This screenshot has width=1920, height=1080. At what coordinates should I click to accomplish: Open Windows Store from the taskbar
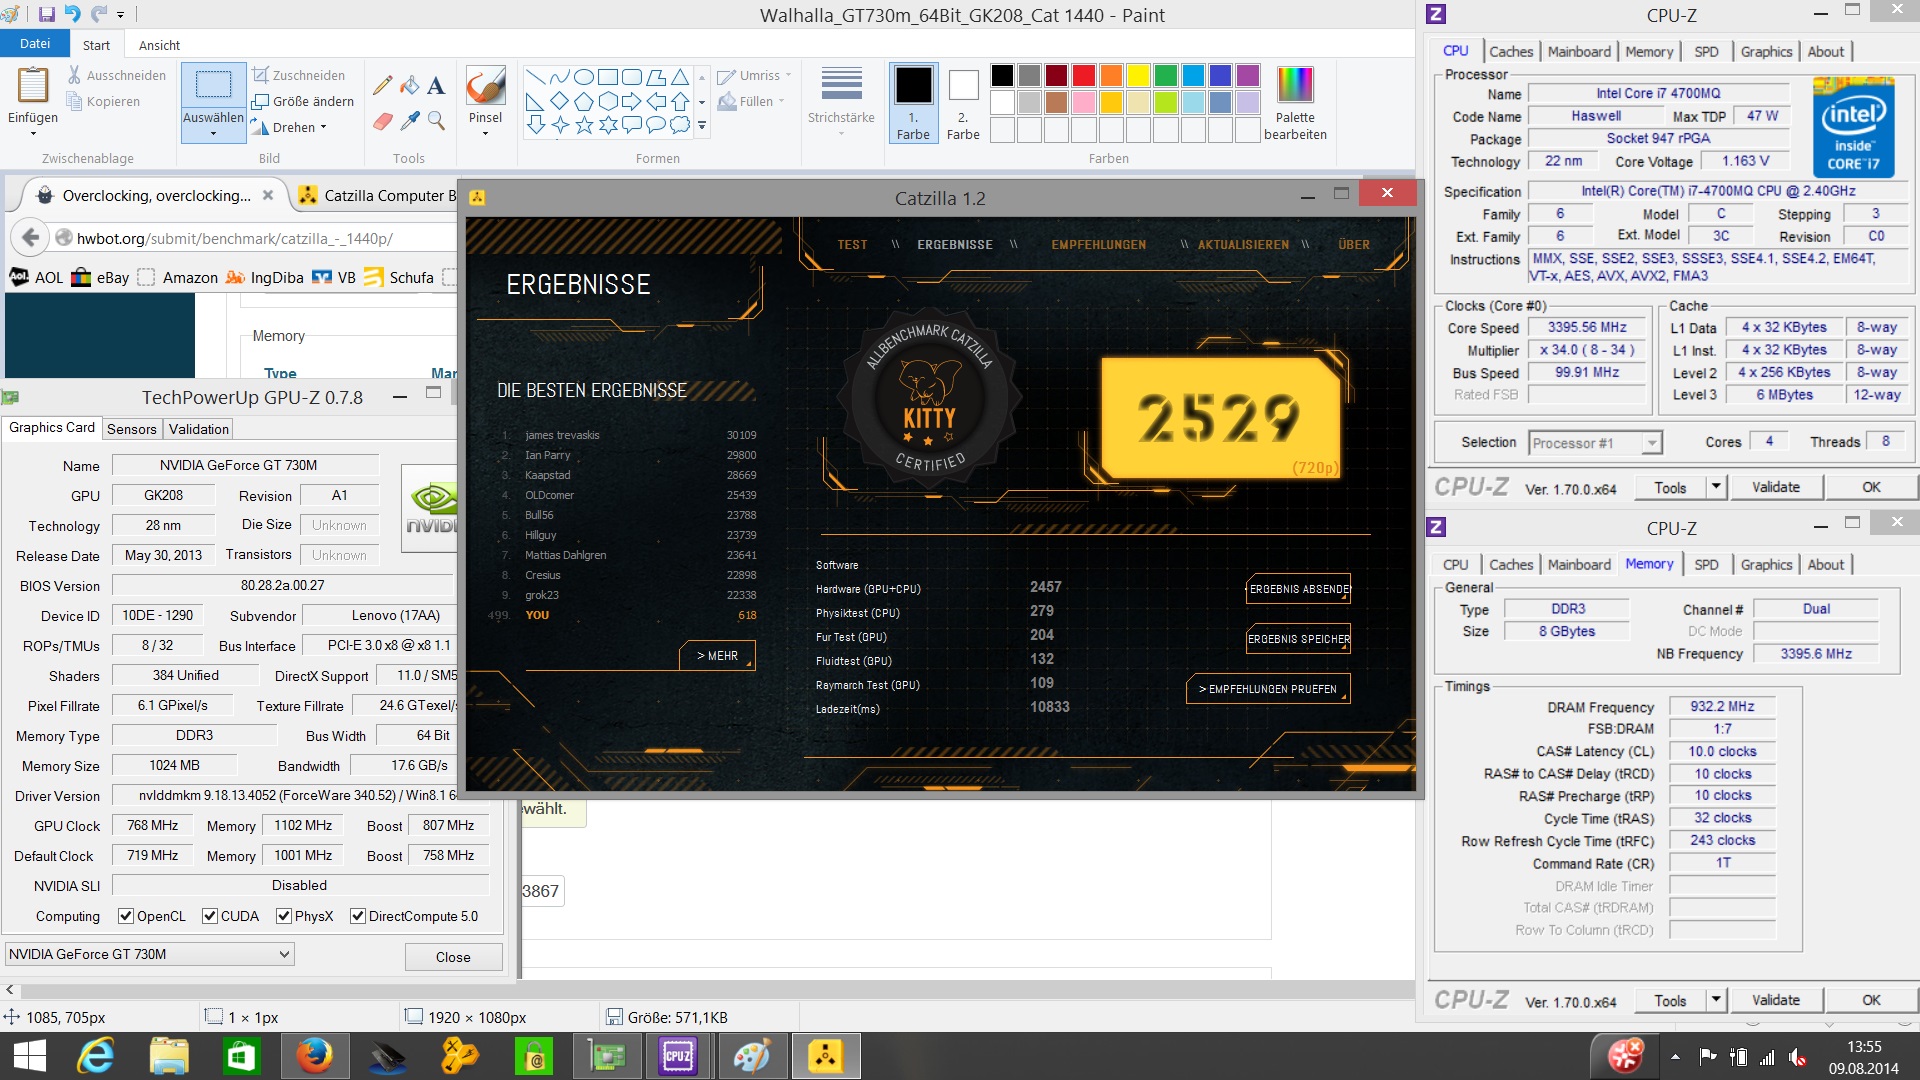(x=241, y=1056)
